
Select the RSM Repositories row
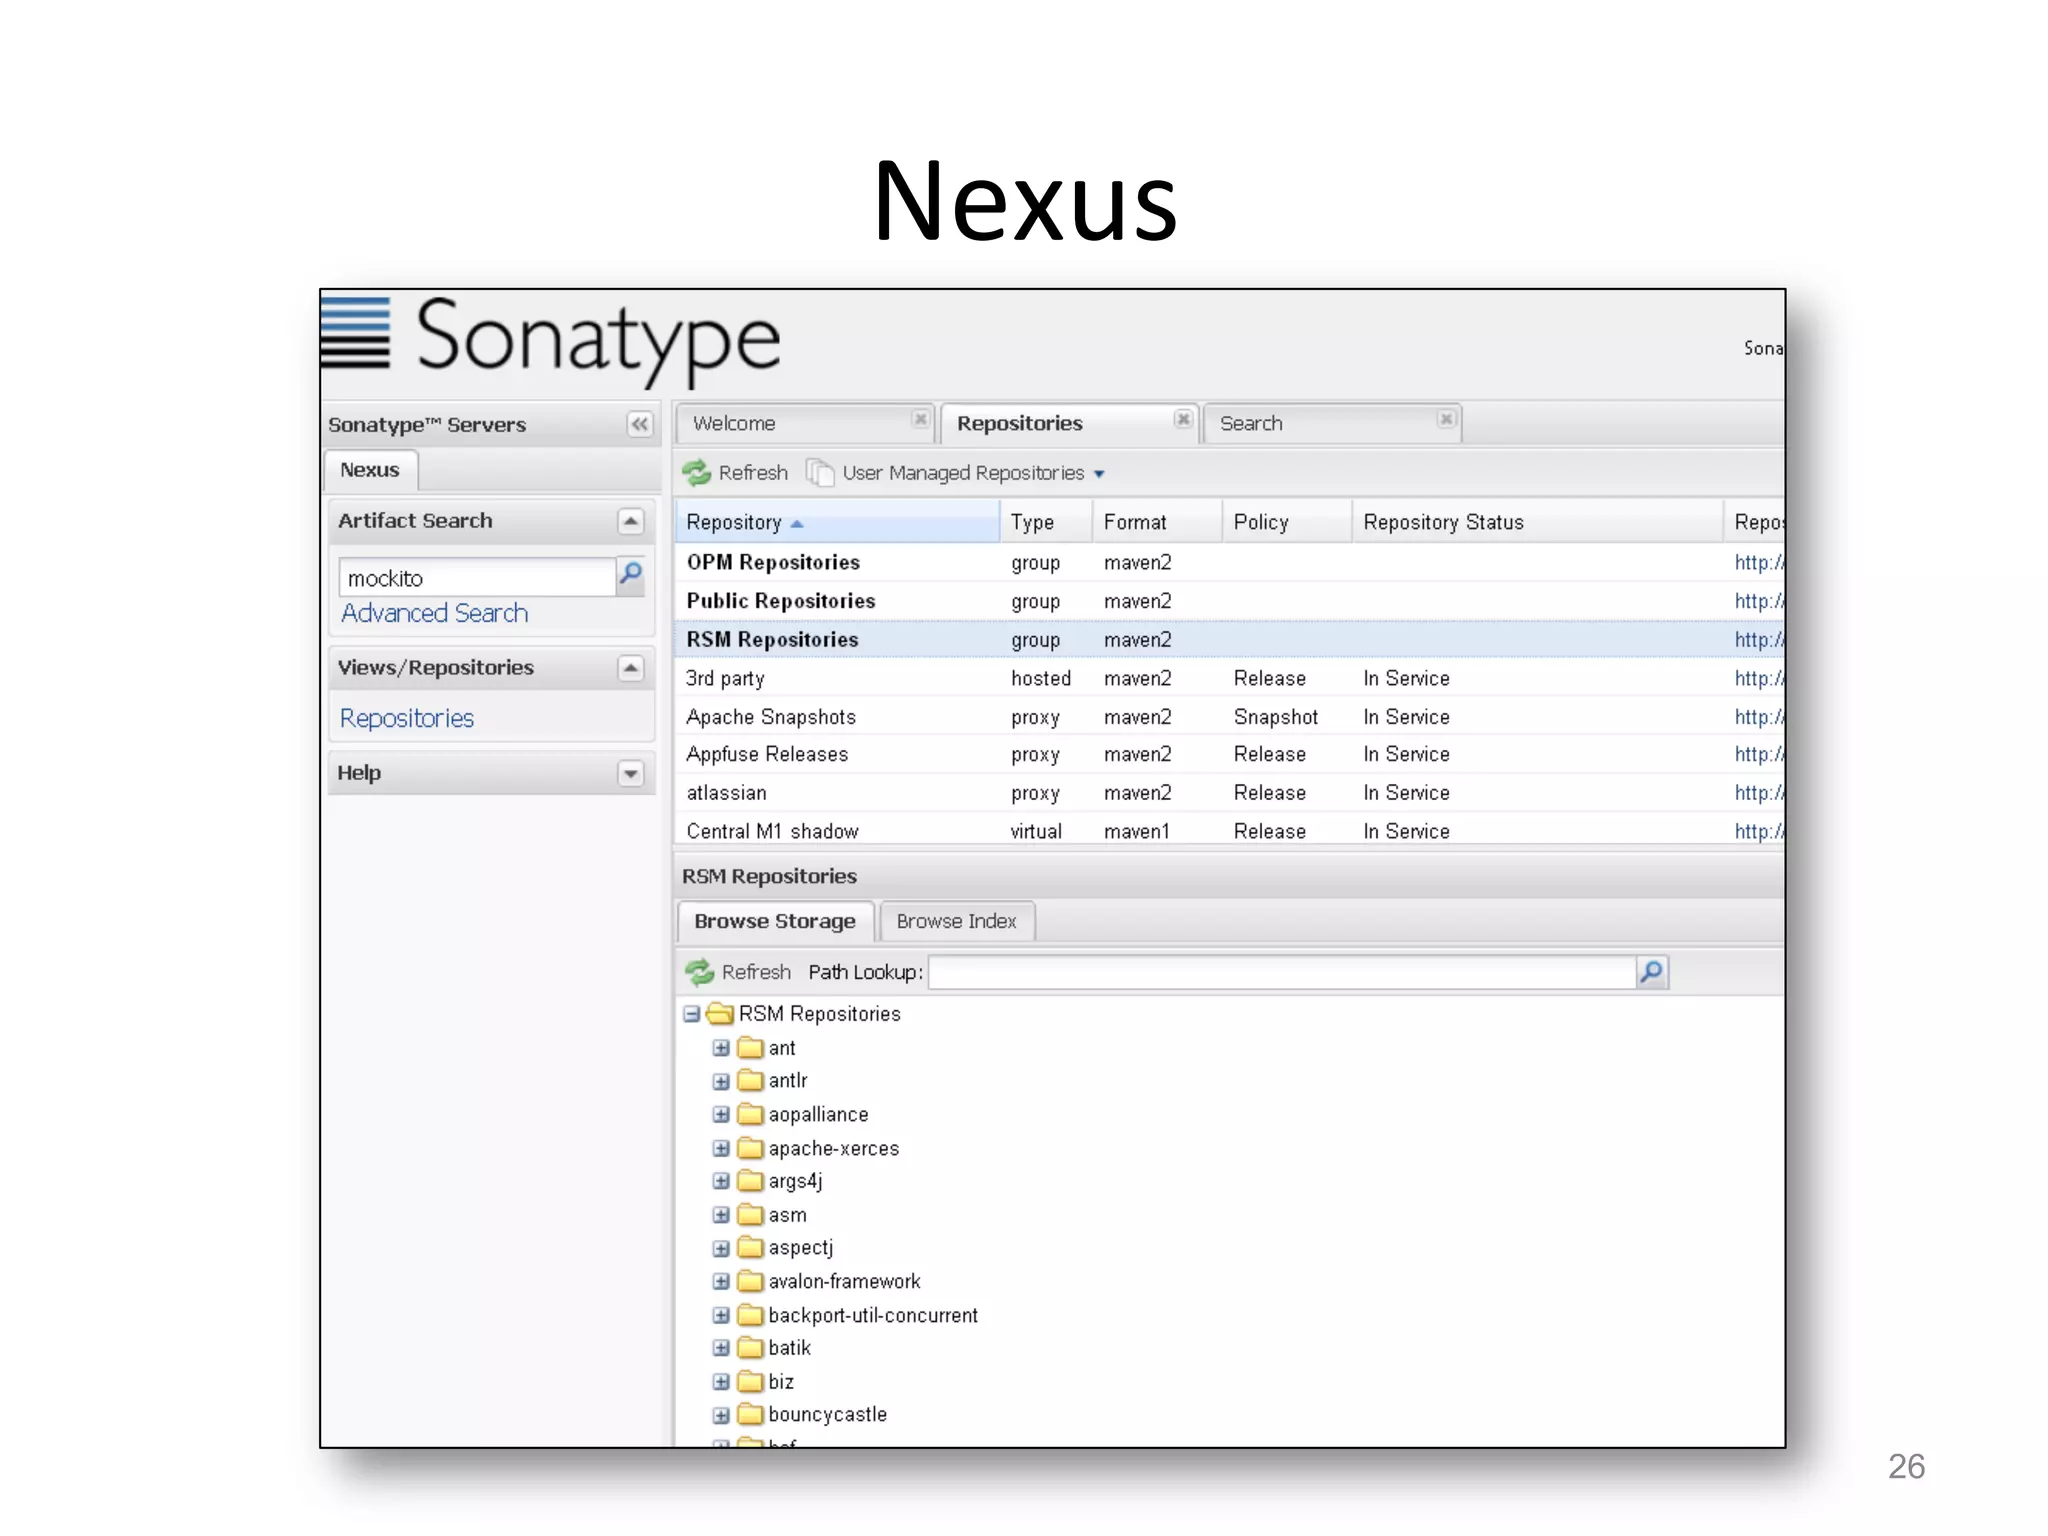coord(1231,640)
